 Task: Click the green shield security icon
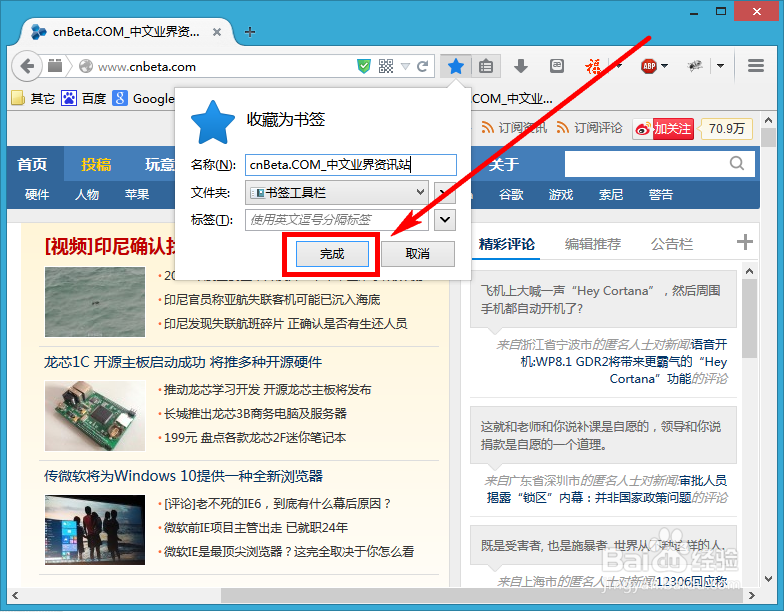(x=364, y=66)
